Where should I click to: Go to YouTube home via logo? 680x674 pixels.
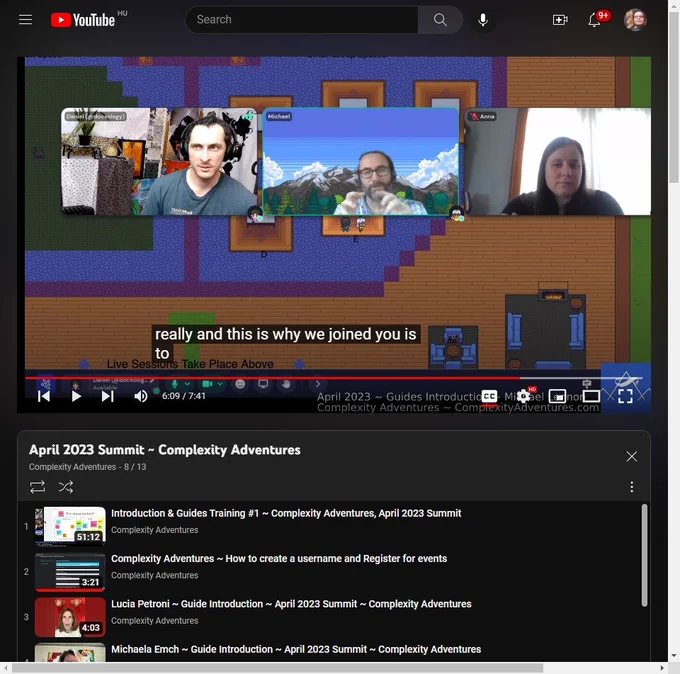tap(83, 20)
